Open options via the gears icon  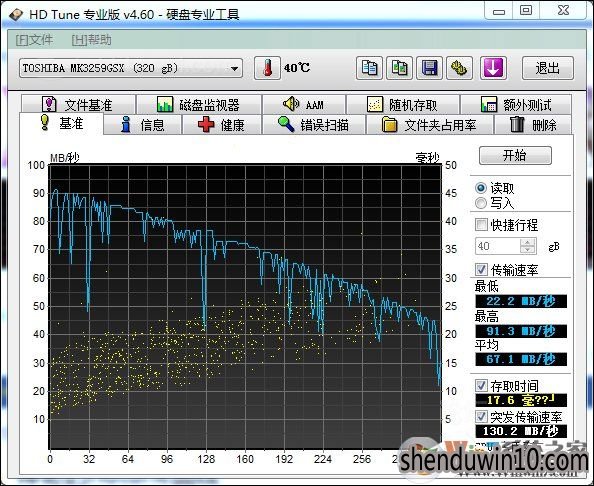pos(459,68)
